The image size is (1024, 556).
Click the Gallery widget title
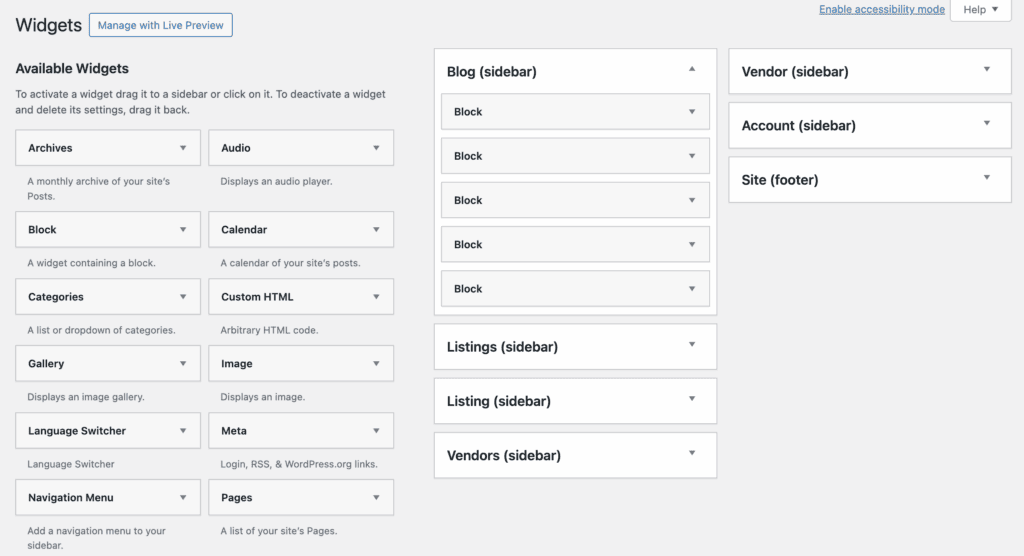46,364
